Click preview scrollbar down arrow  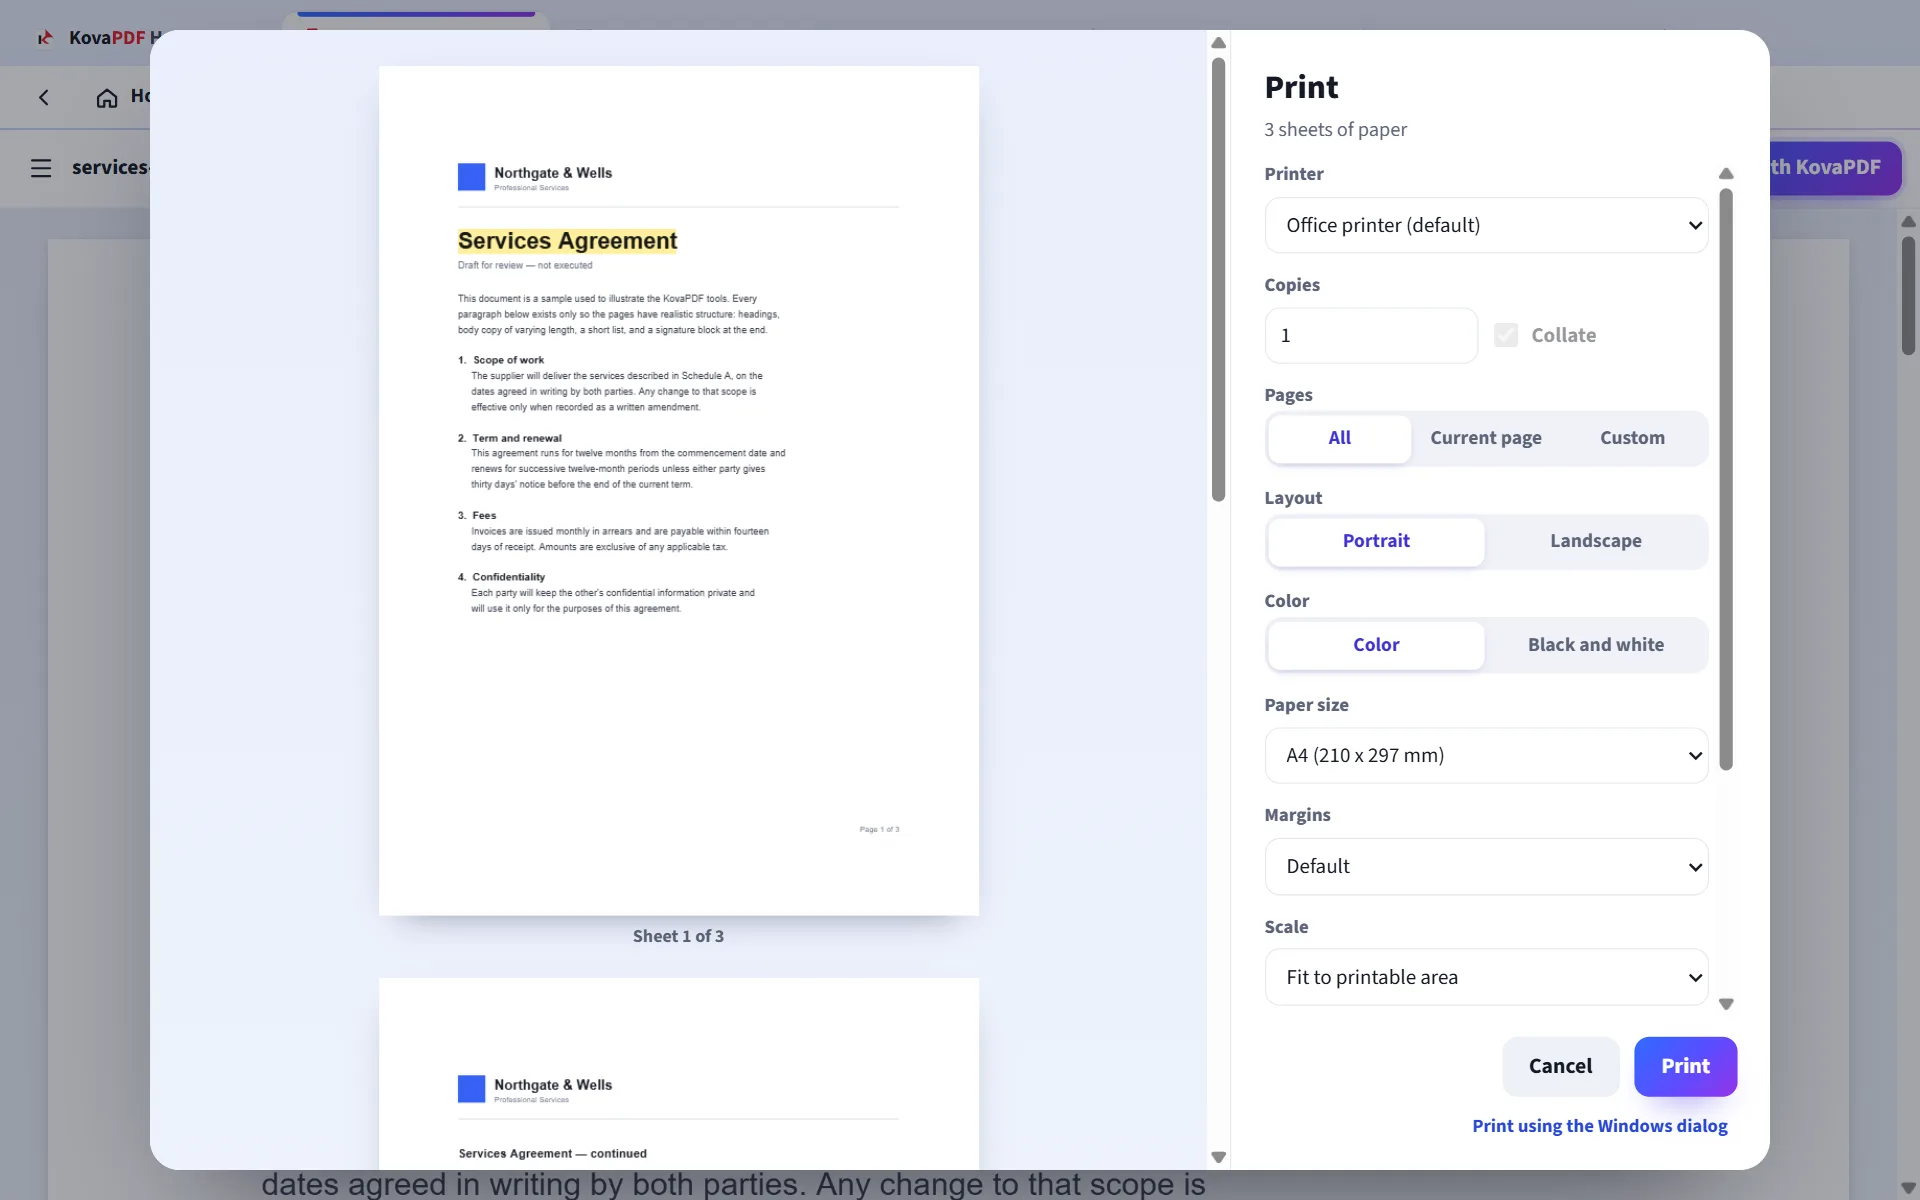[1218, 1157]
